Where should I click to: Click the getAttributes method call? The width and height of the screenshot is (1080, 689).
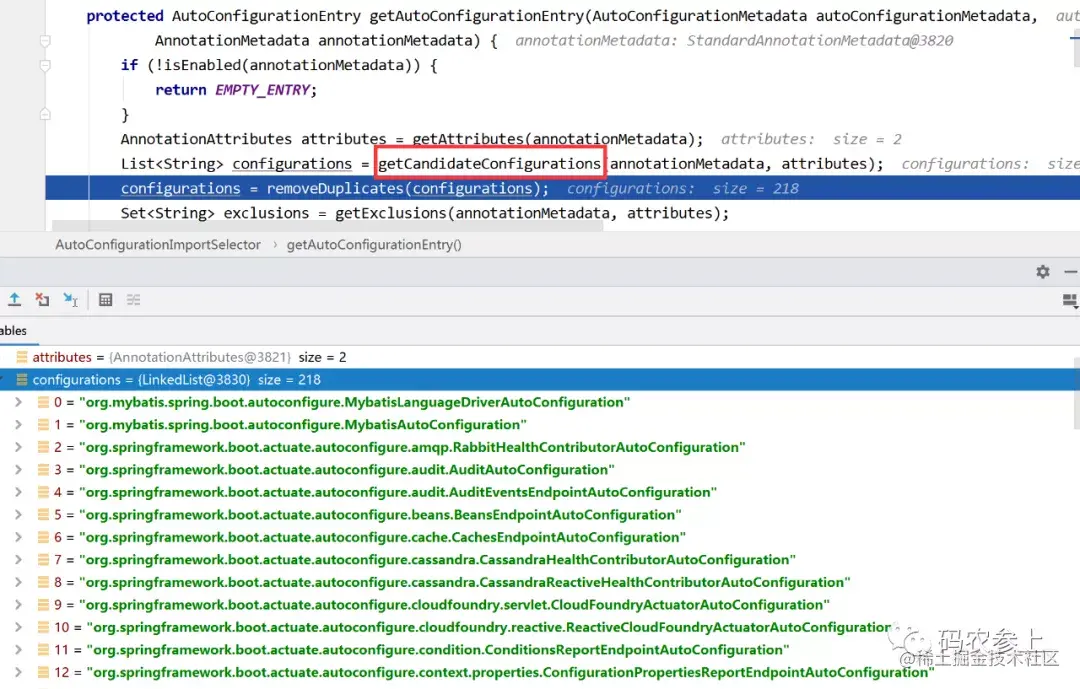468,138
